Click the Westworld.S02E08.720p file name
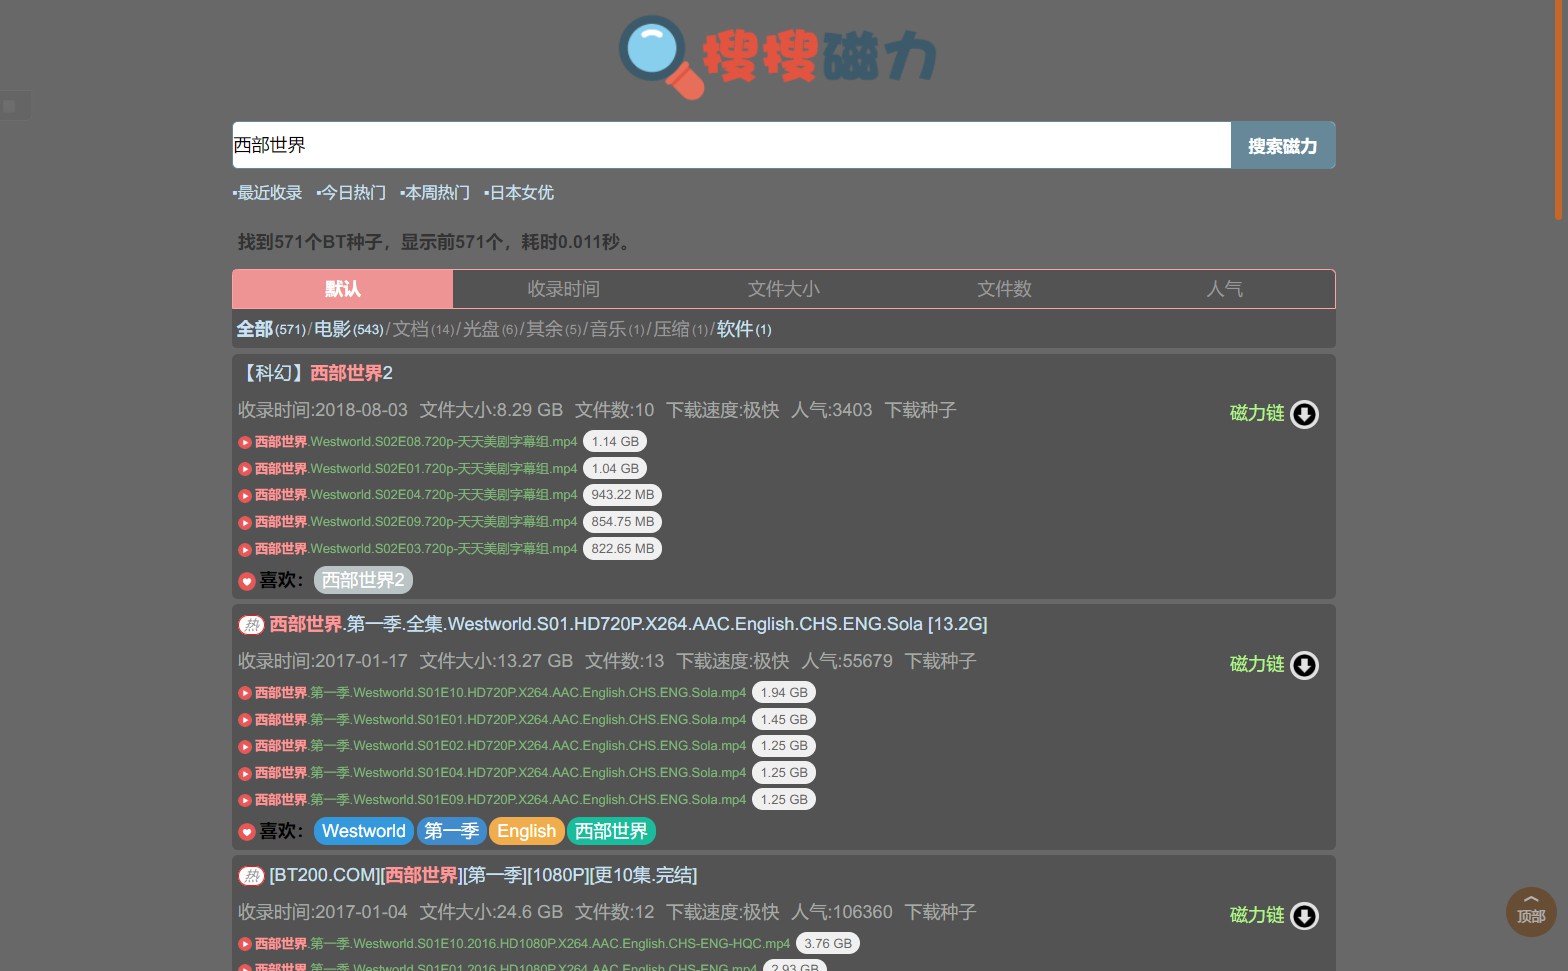The height and width of the screenshot is (971, 1568). 416,442
